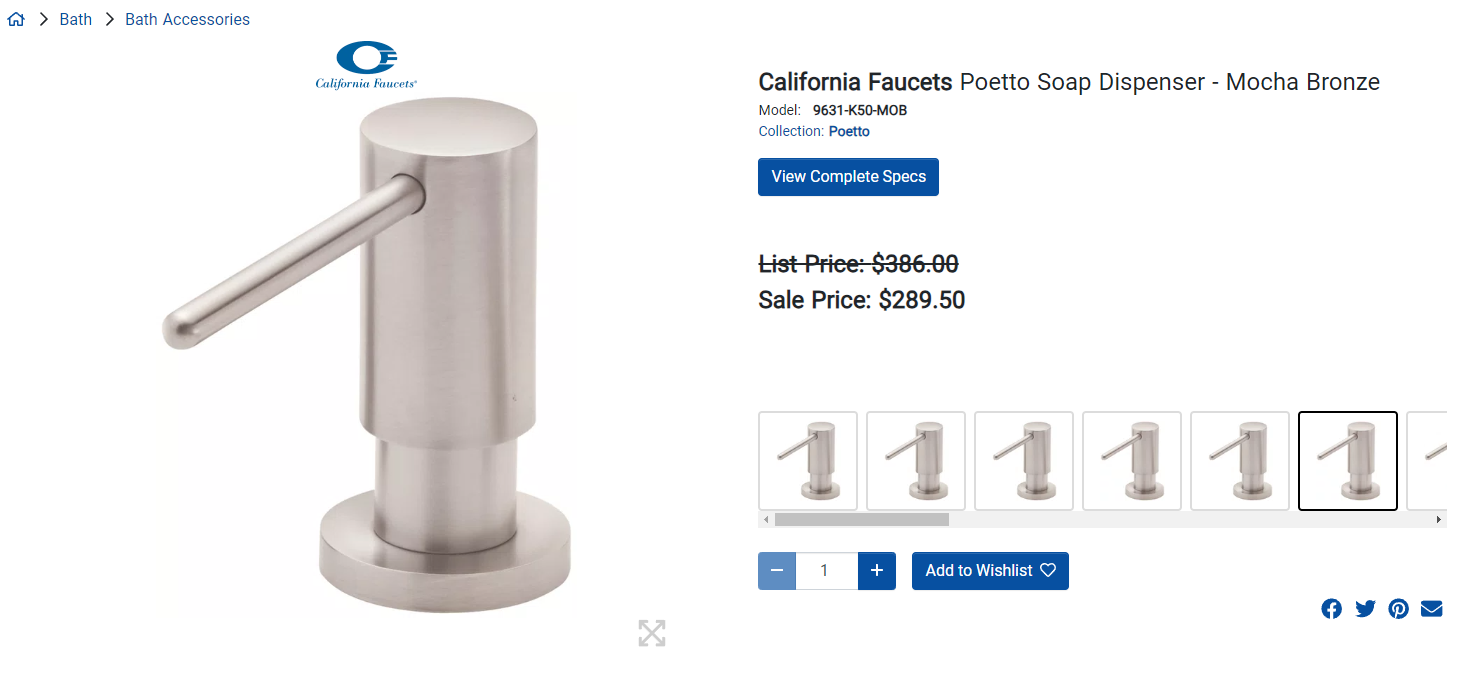Increase quantity with the plus button
Viewport: 1473px width, 677px height.
pos(877,570)
